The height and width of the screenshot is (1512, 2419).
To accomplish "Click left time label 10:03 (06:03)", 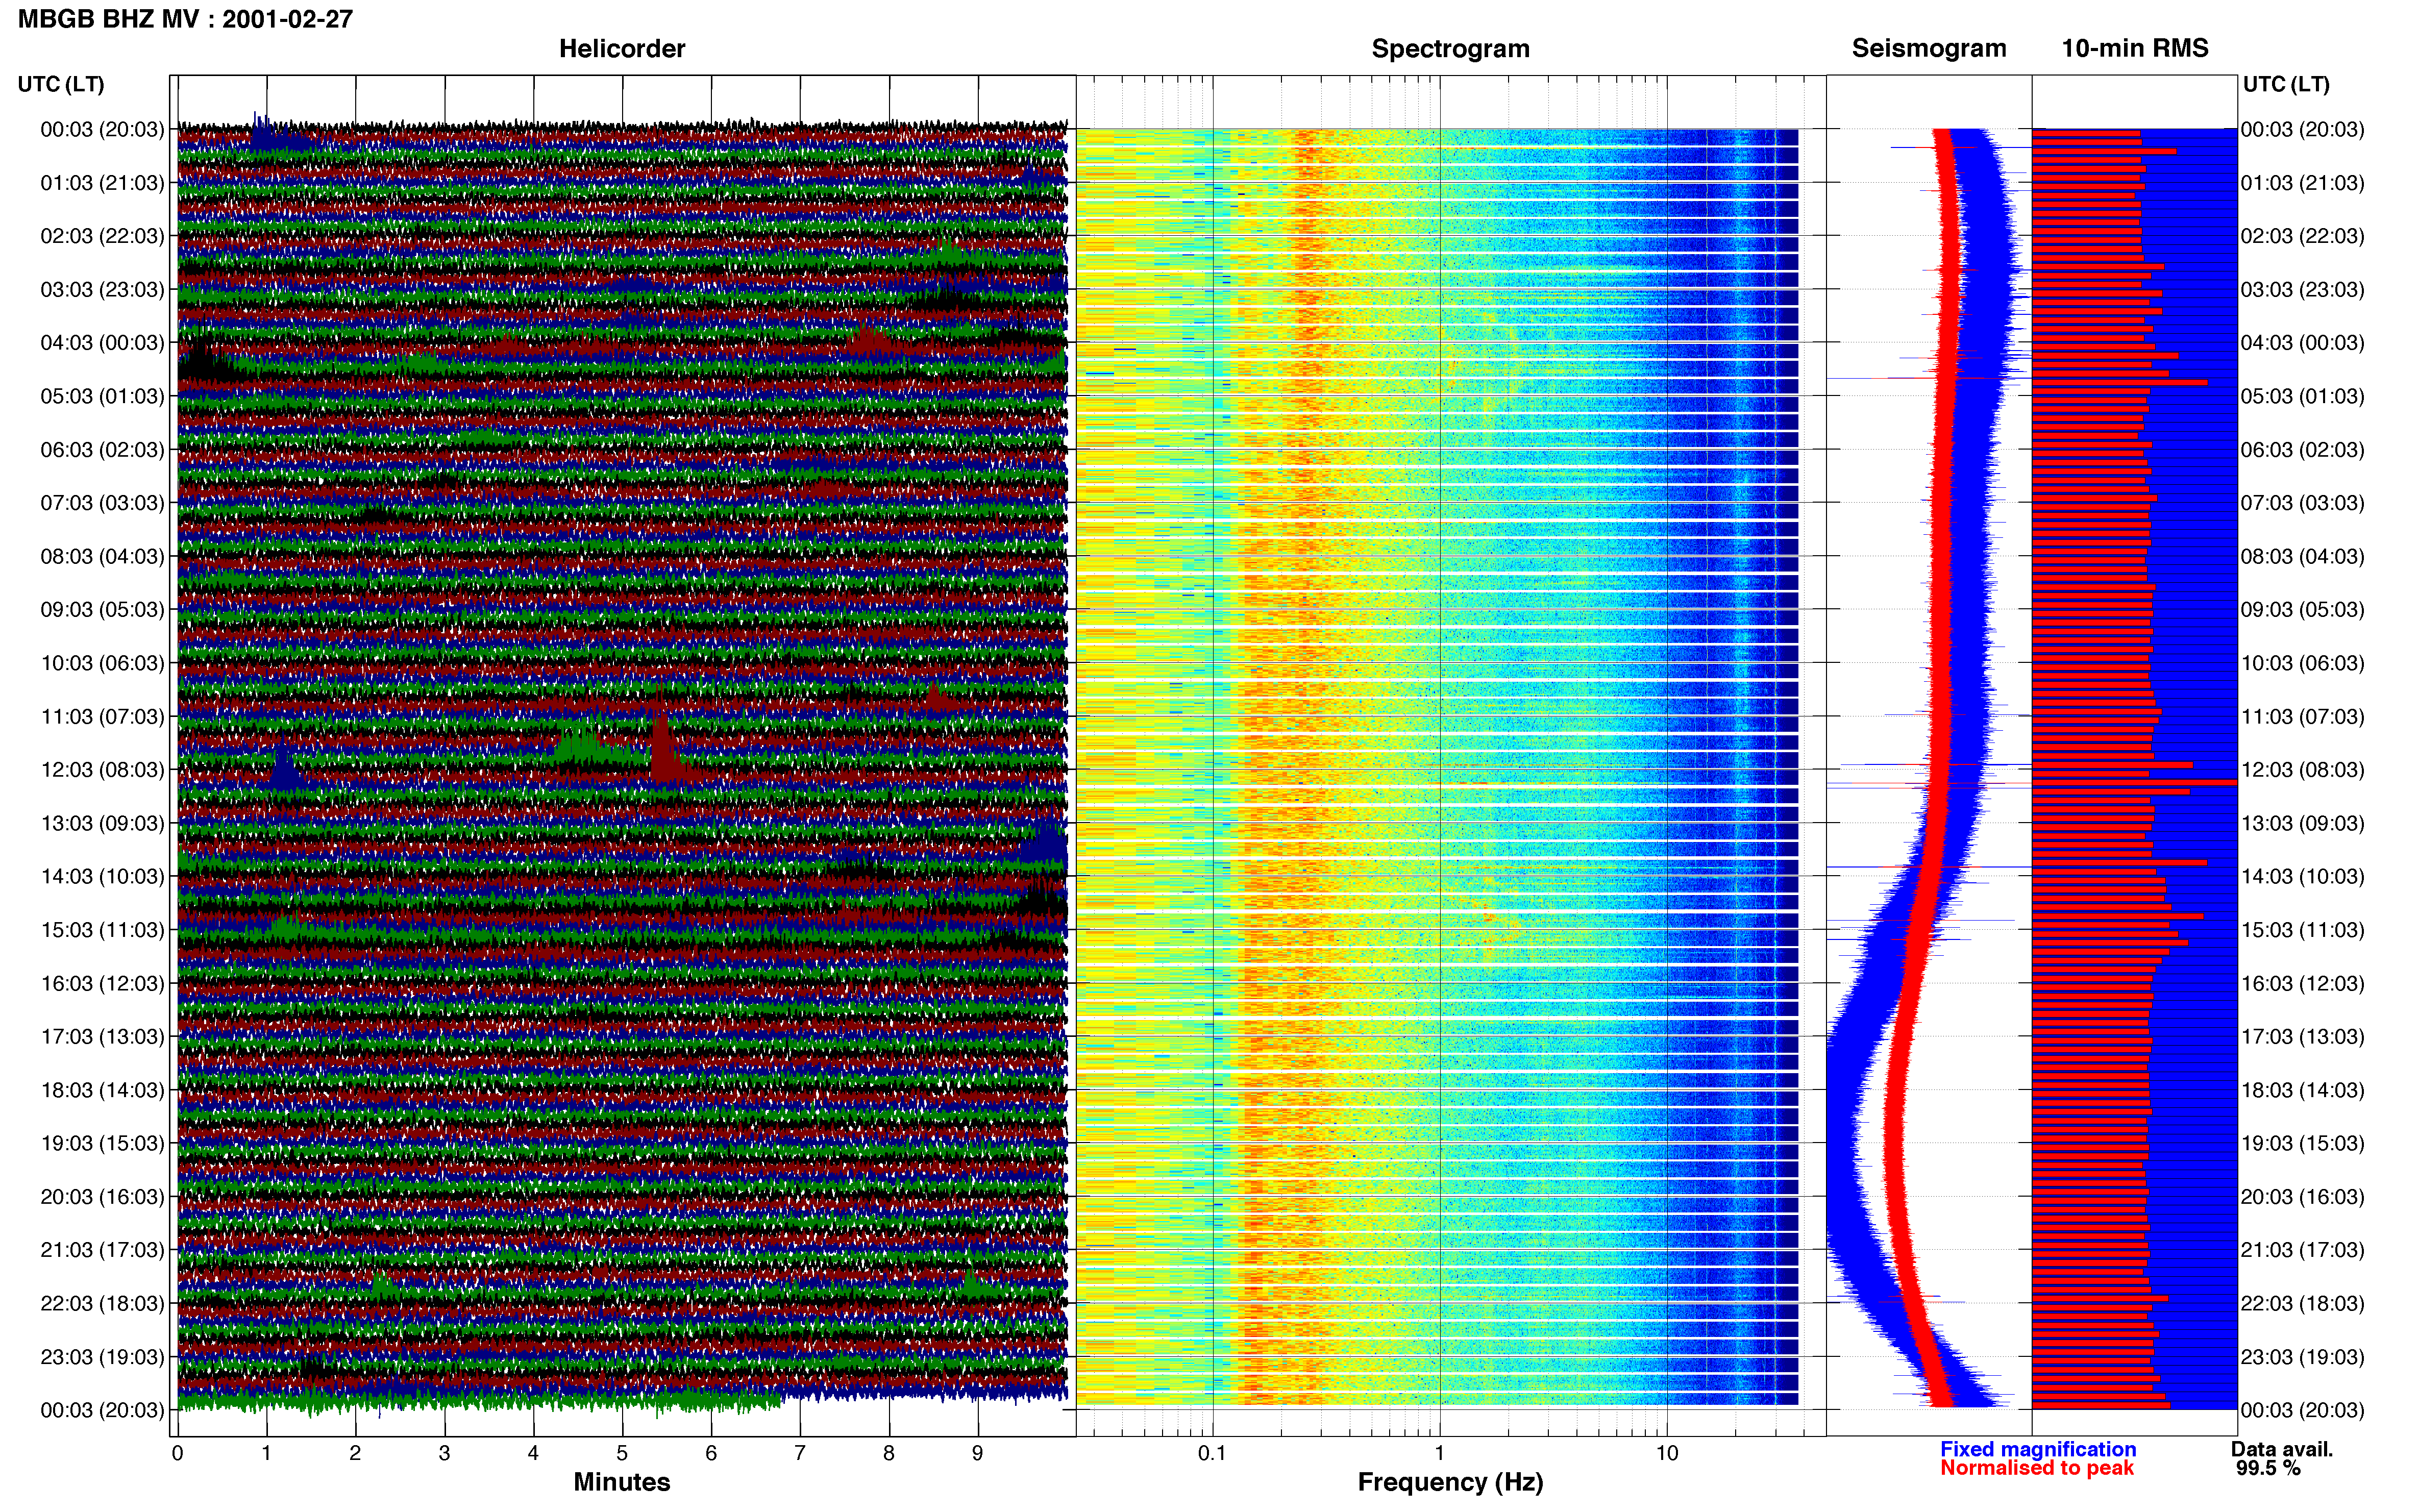I will (x=102, y=663).
